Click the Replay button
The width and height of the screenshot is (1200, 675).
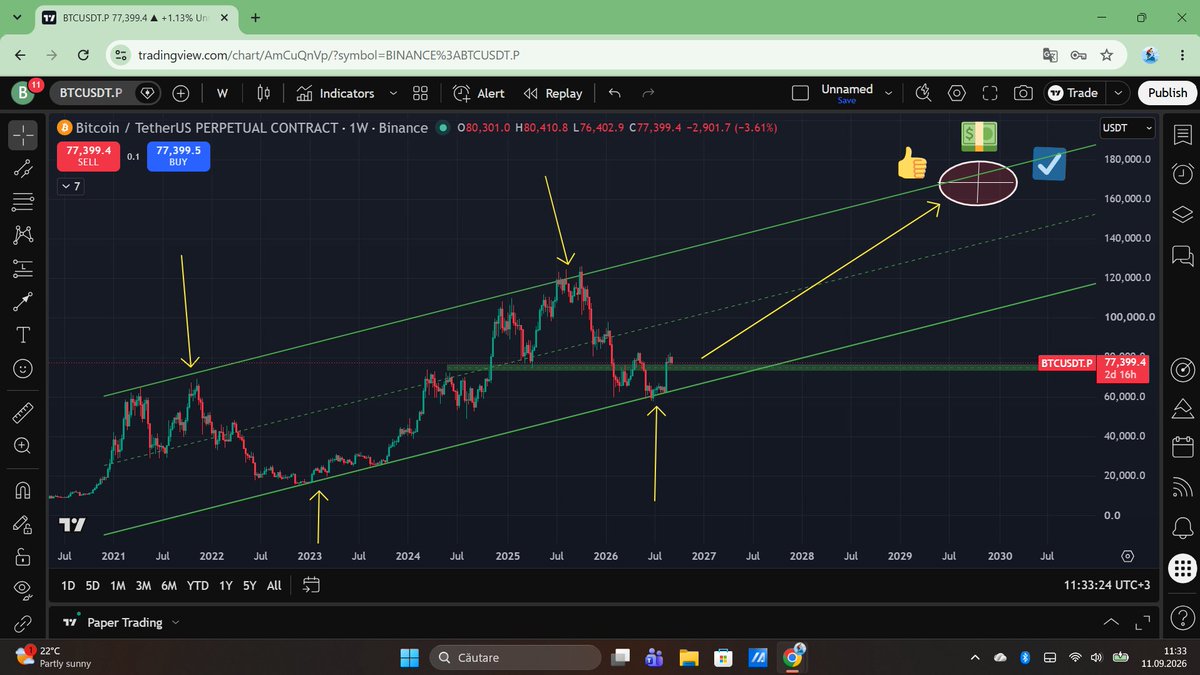553,93
